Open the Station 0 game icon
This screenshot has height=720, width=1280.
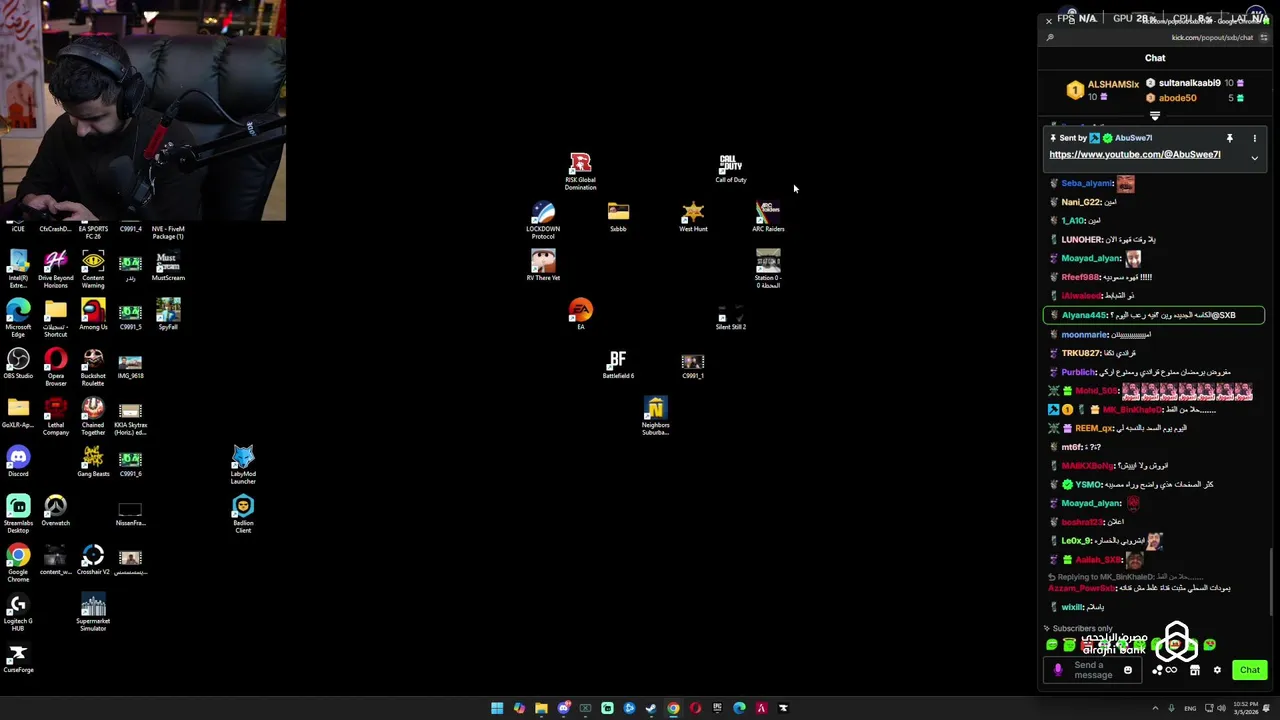[768, 269]
